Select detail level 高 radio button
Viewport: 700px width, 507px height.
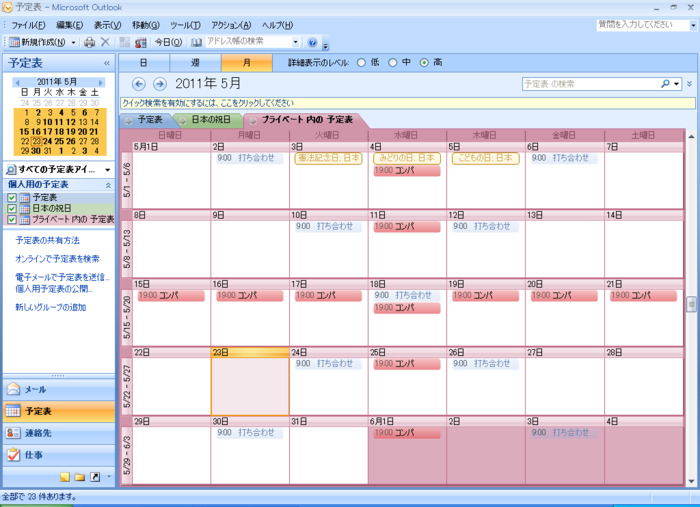tap(424, 63)
